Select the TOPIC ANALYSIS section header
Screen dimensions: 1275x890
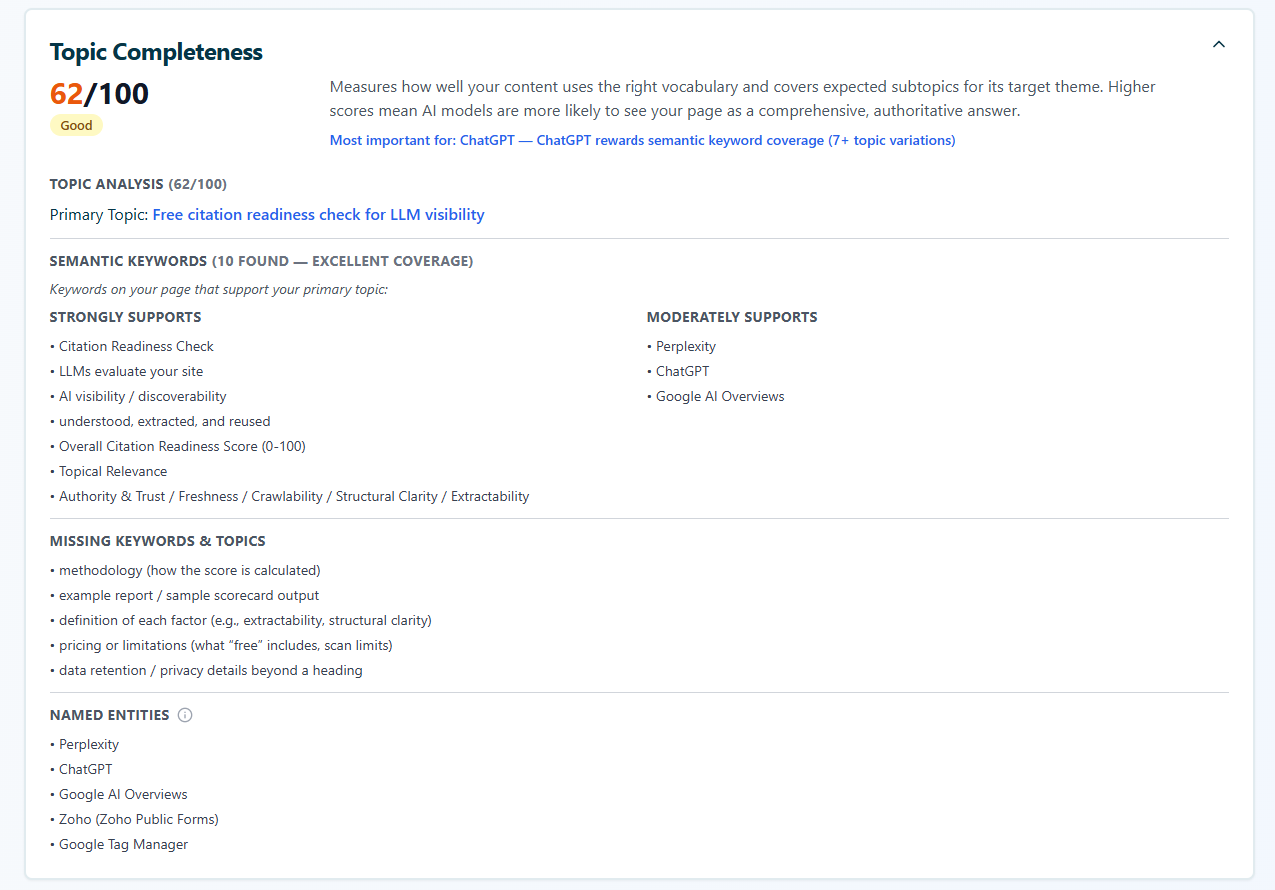click(105, 184)
